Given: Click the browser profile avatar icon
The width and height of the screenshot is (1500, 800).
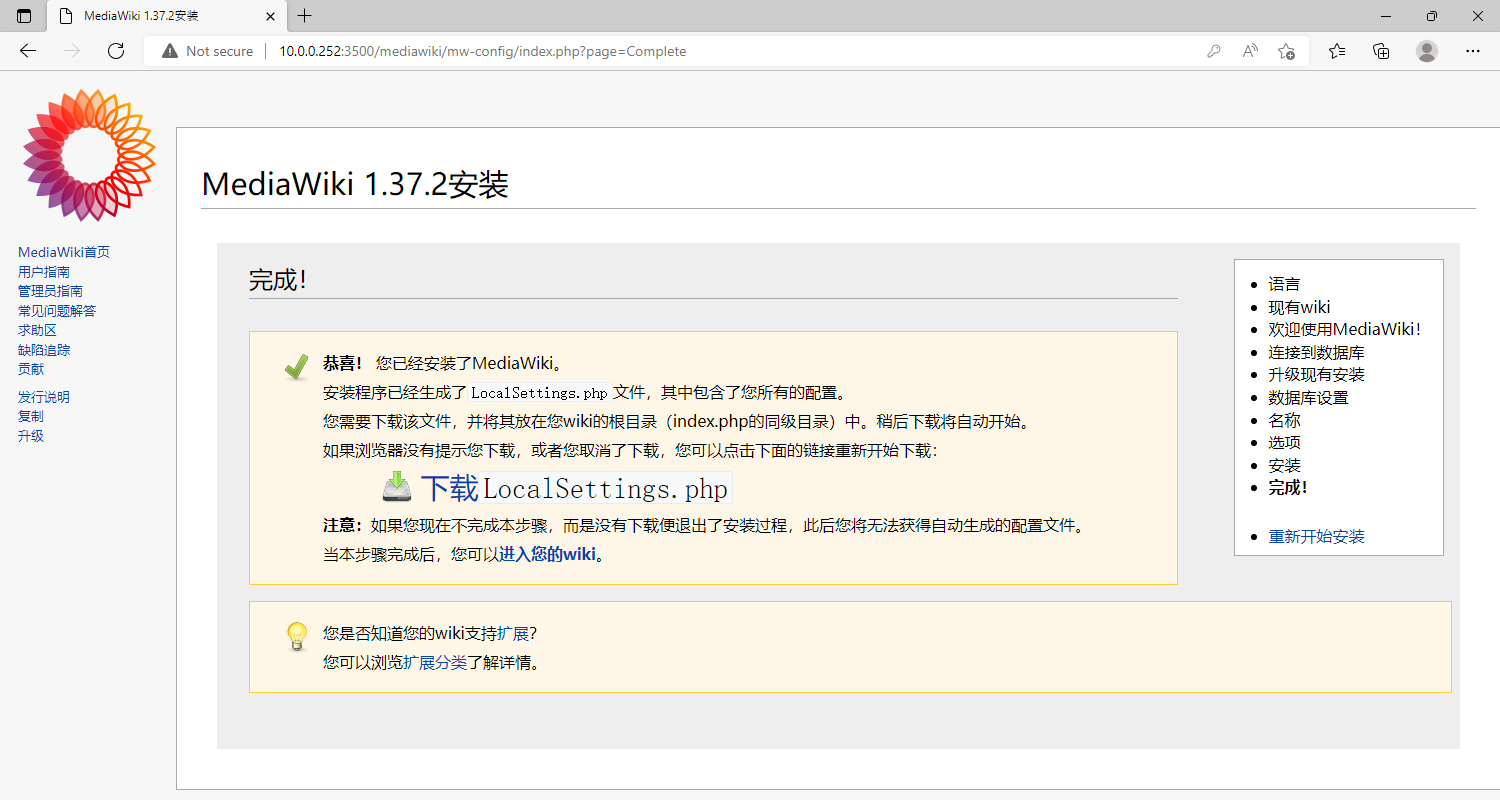Looking at the screenshot, I should pyautogui.click(x=1426, y=51).
